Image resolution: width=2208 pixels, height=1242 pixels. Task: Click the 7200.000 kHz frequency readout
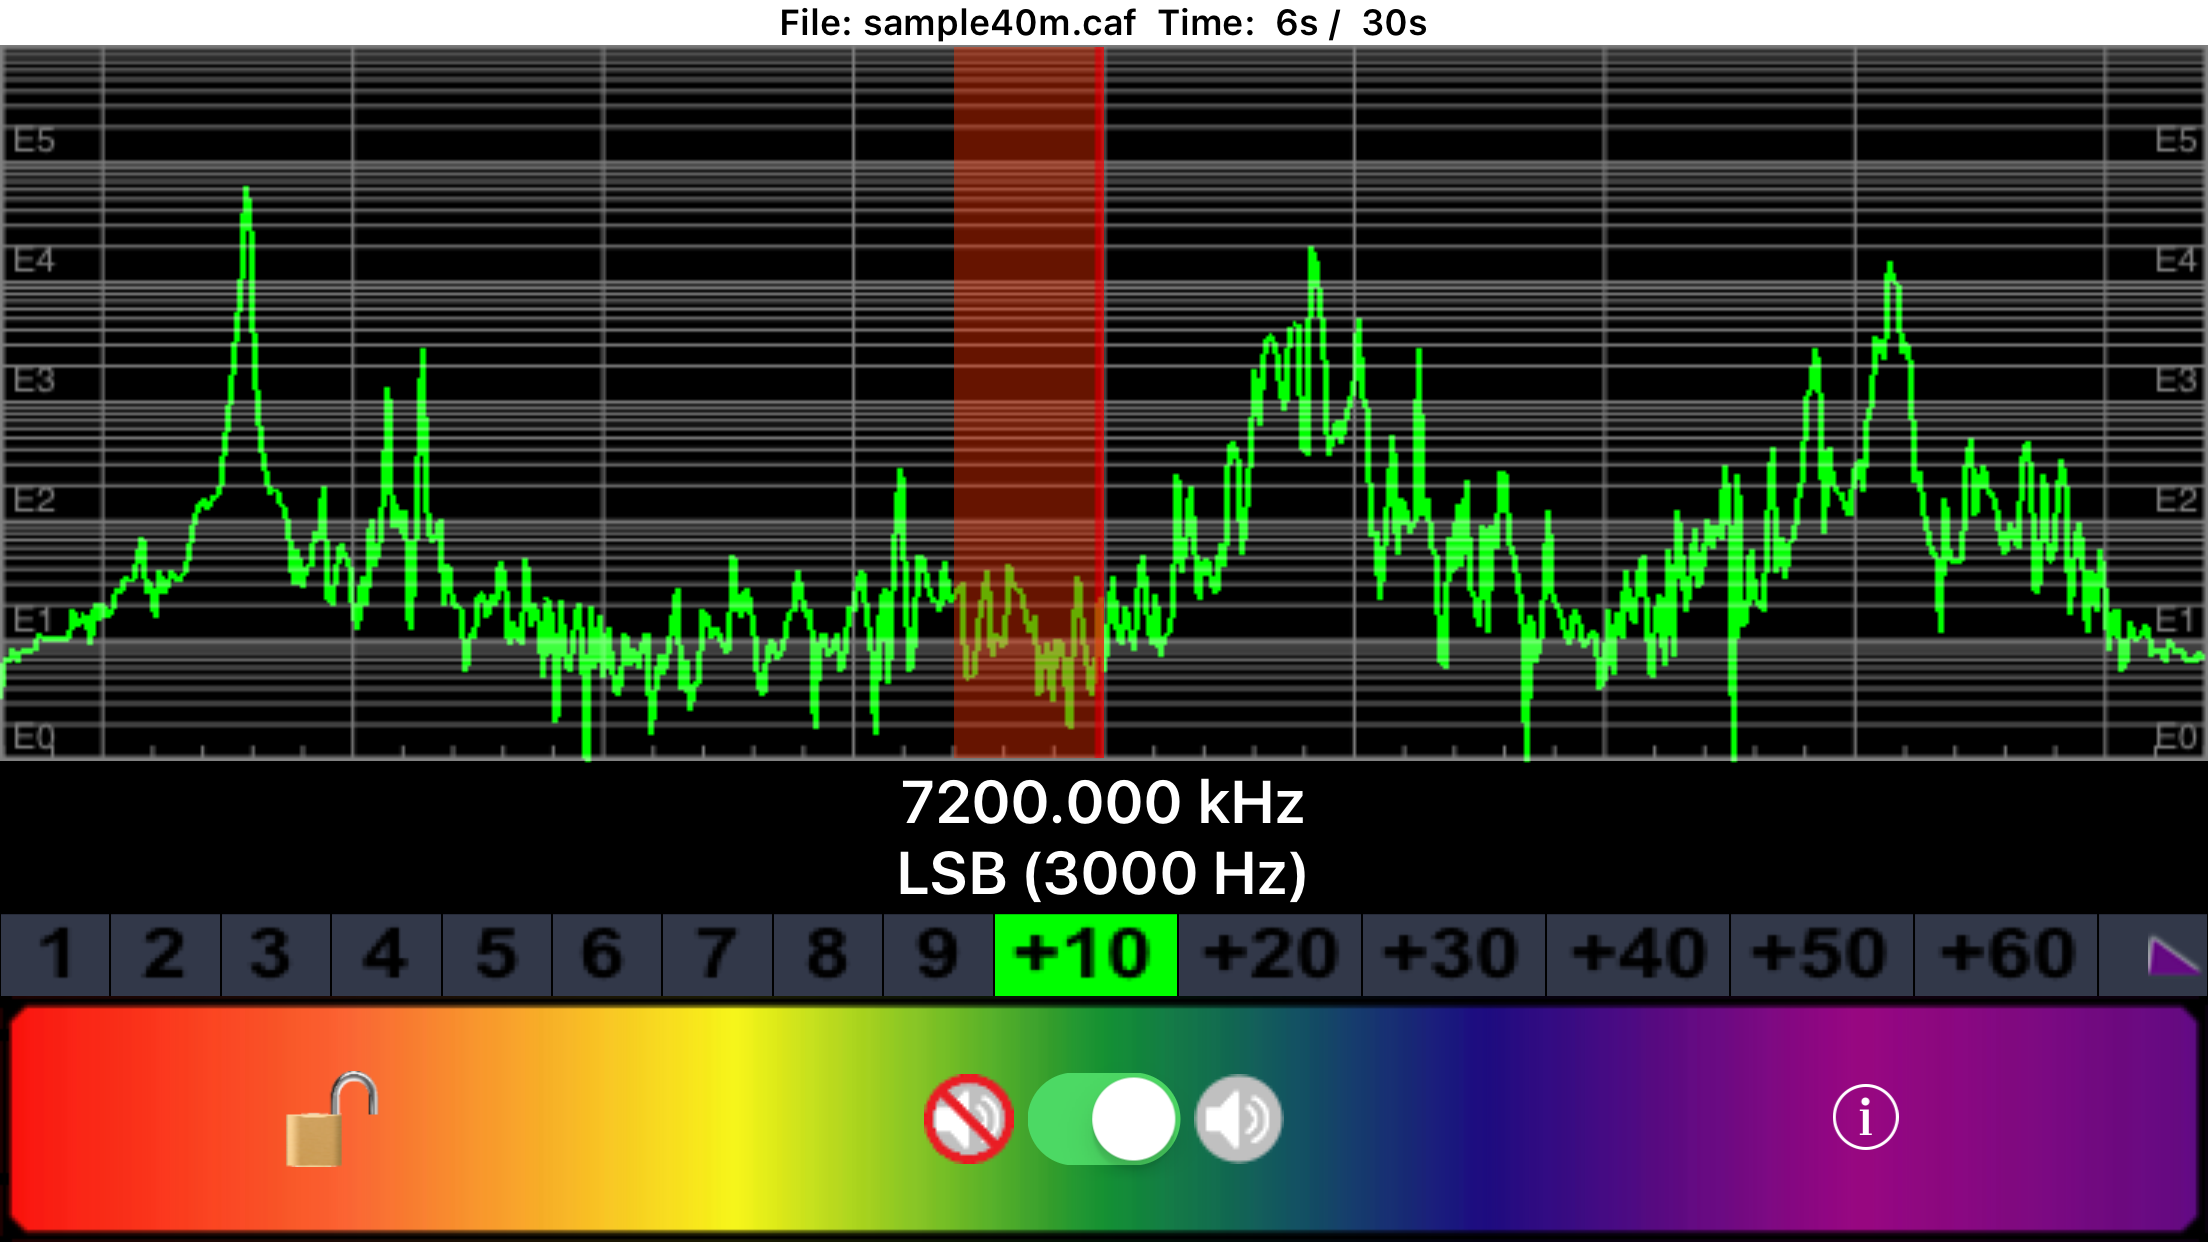[1104, 799]
